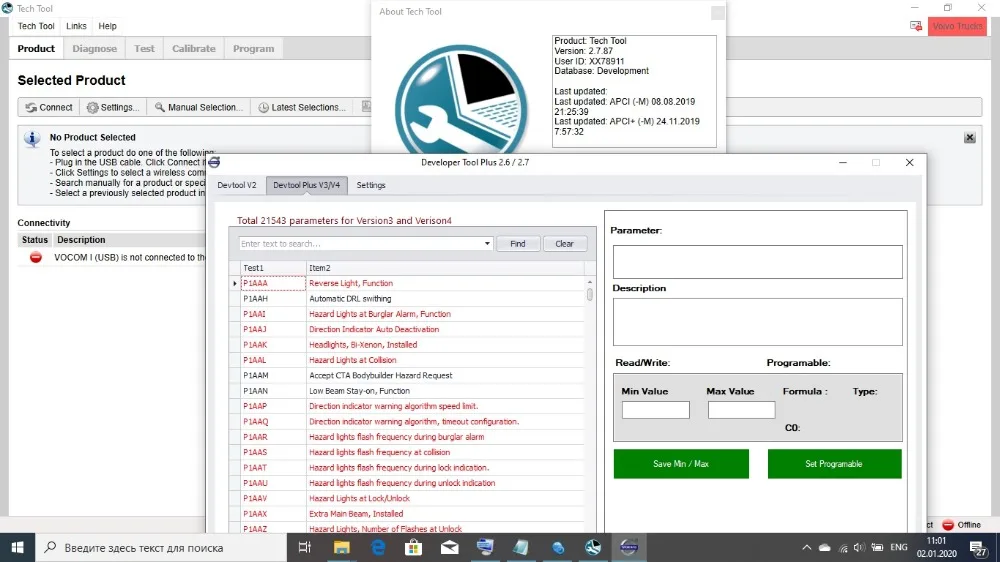This screenshot has height=562, width=1000.
Task: Open Latest Selections clock icon
Action: point(263,107)
